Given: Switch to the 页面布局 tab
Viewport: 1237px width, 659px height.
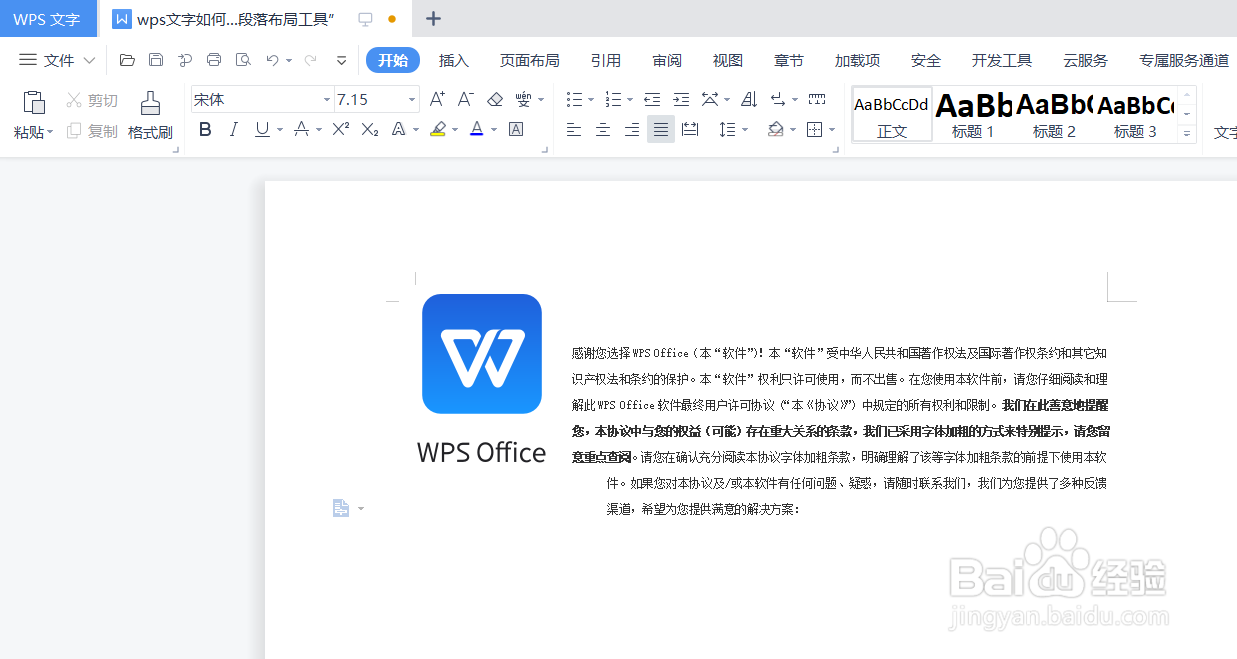Looking at the screenshot, I should point(530,60).
